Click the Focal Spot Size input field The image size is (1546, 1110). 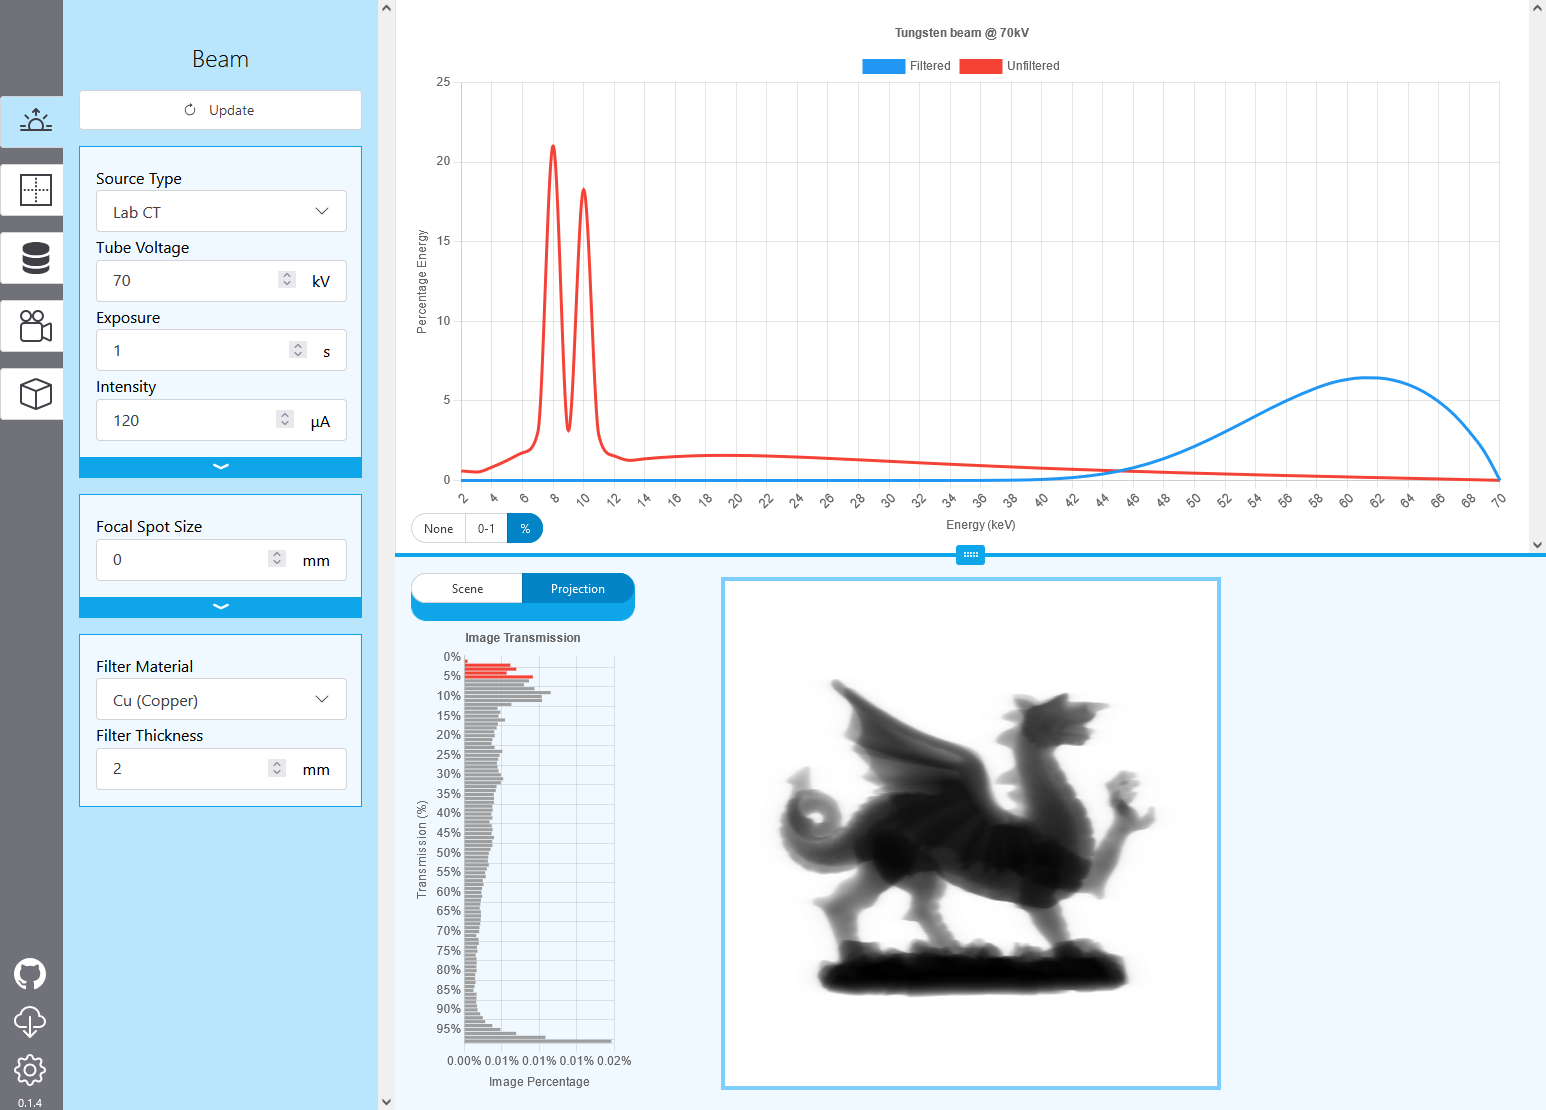221,560
